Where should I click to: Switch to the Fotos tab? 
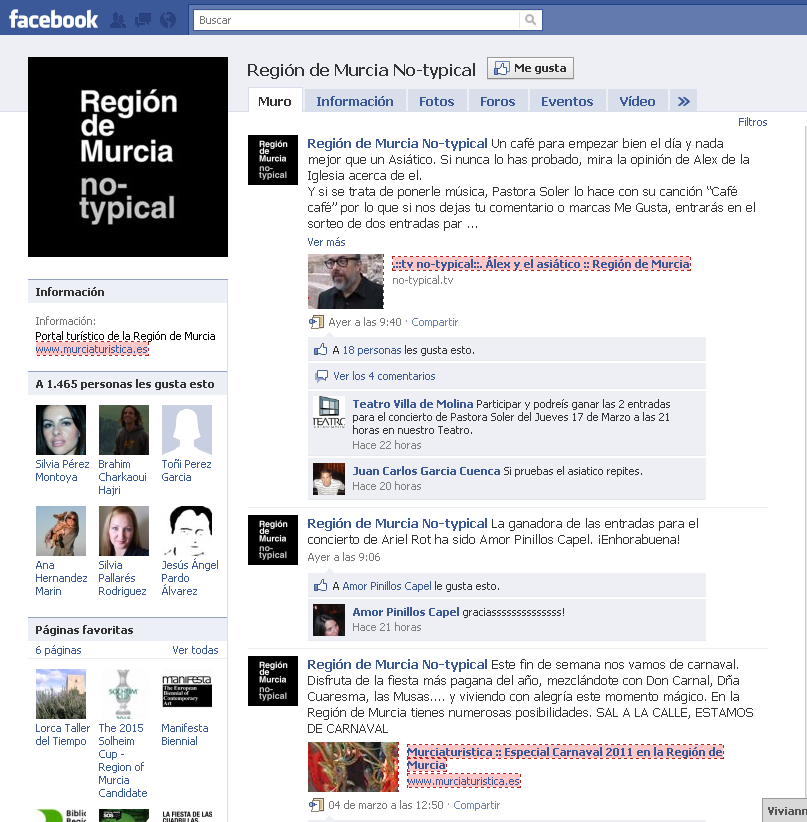tap(436, 101)
